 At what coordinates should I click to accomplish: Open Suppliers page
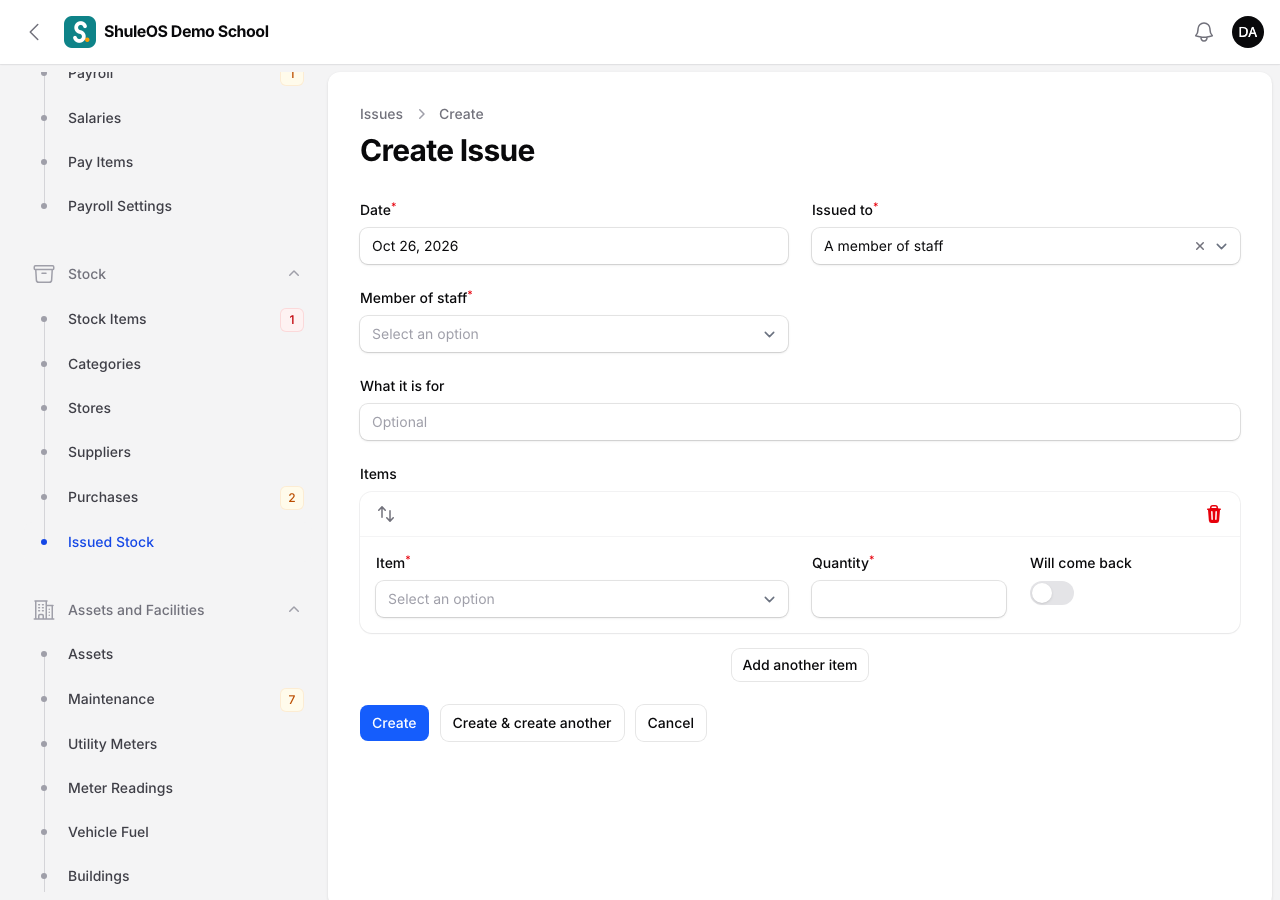[99, 452]
